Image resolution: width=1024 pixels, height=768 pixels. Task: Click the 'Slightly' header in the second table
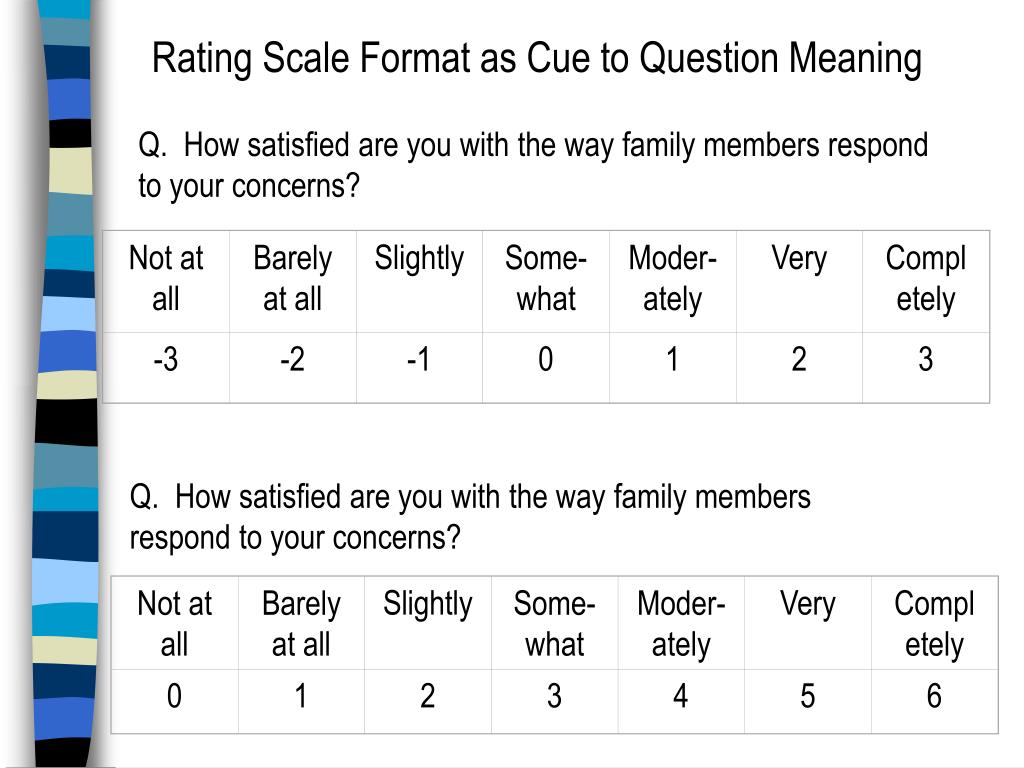[x=428, y=623]
